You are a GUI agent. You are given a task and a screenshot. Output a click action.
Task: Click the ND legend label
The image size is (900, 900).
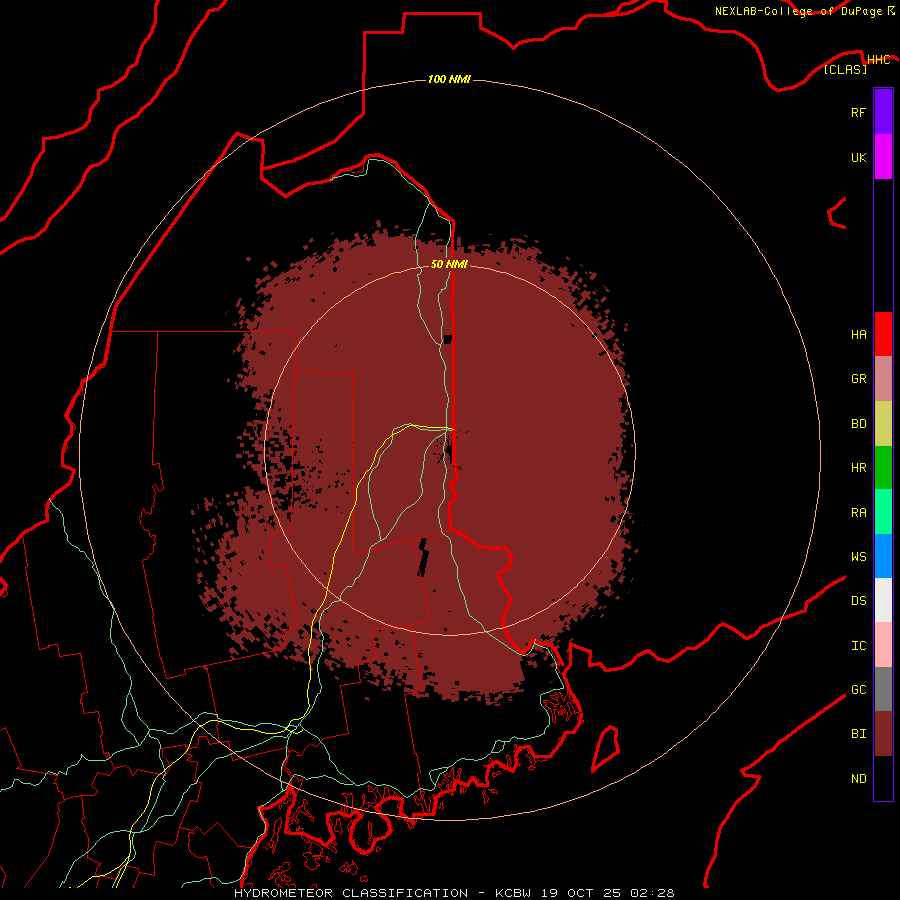click(858, 779)
